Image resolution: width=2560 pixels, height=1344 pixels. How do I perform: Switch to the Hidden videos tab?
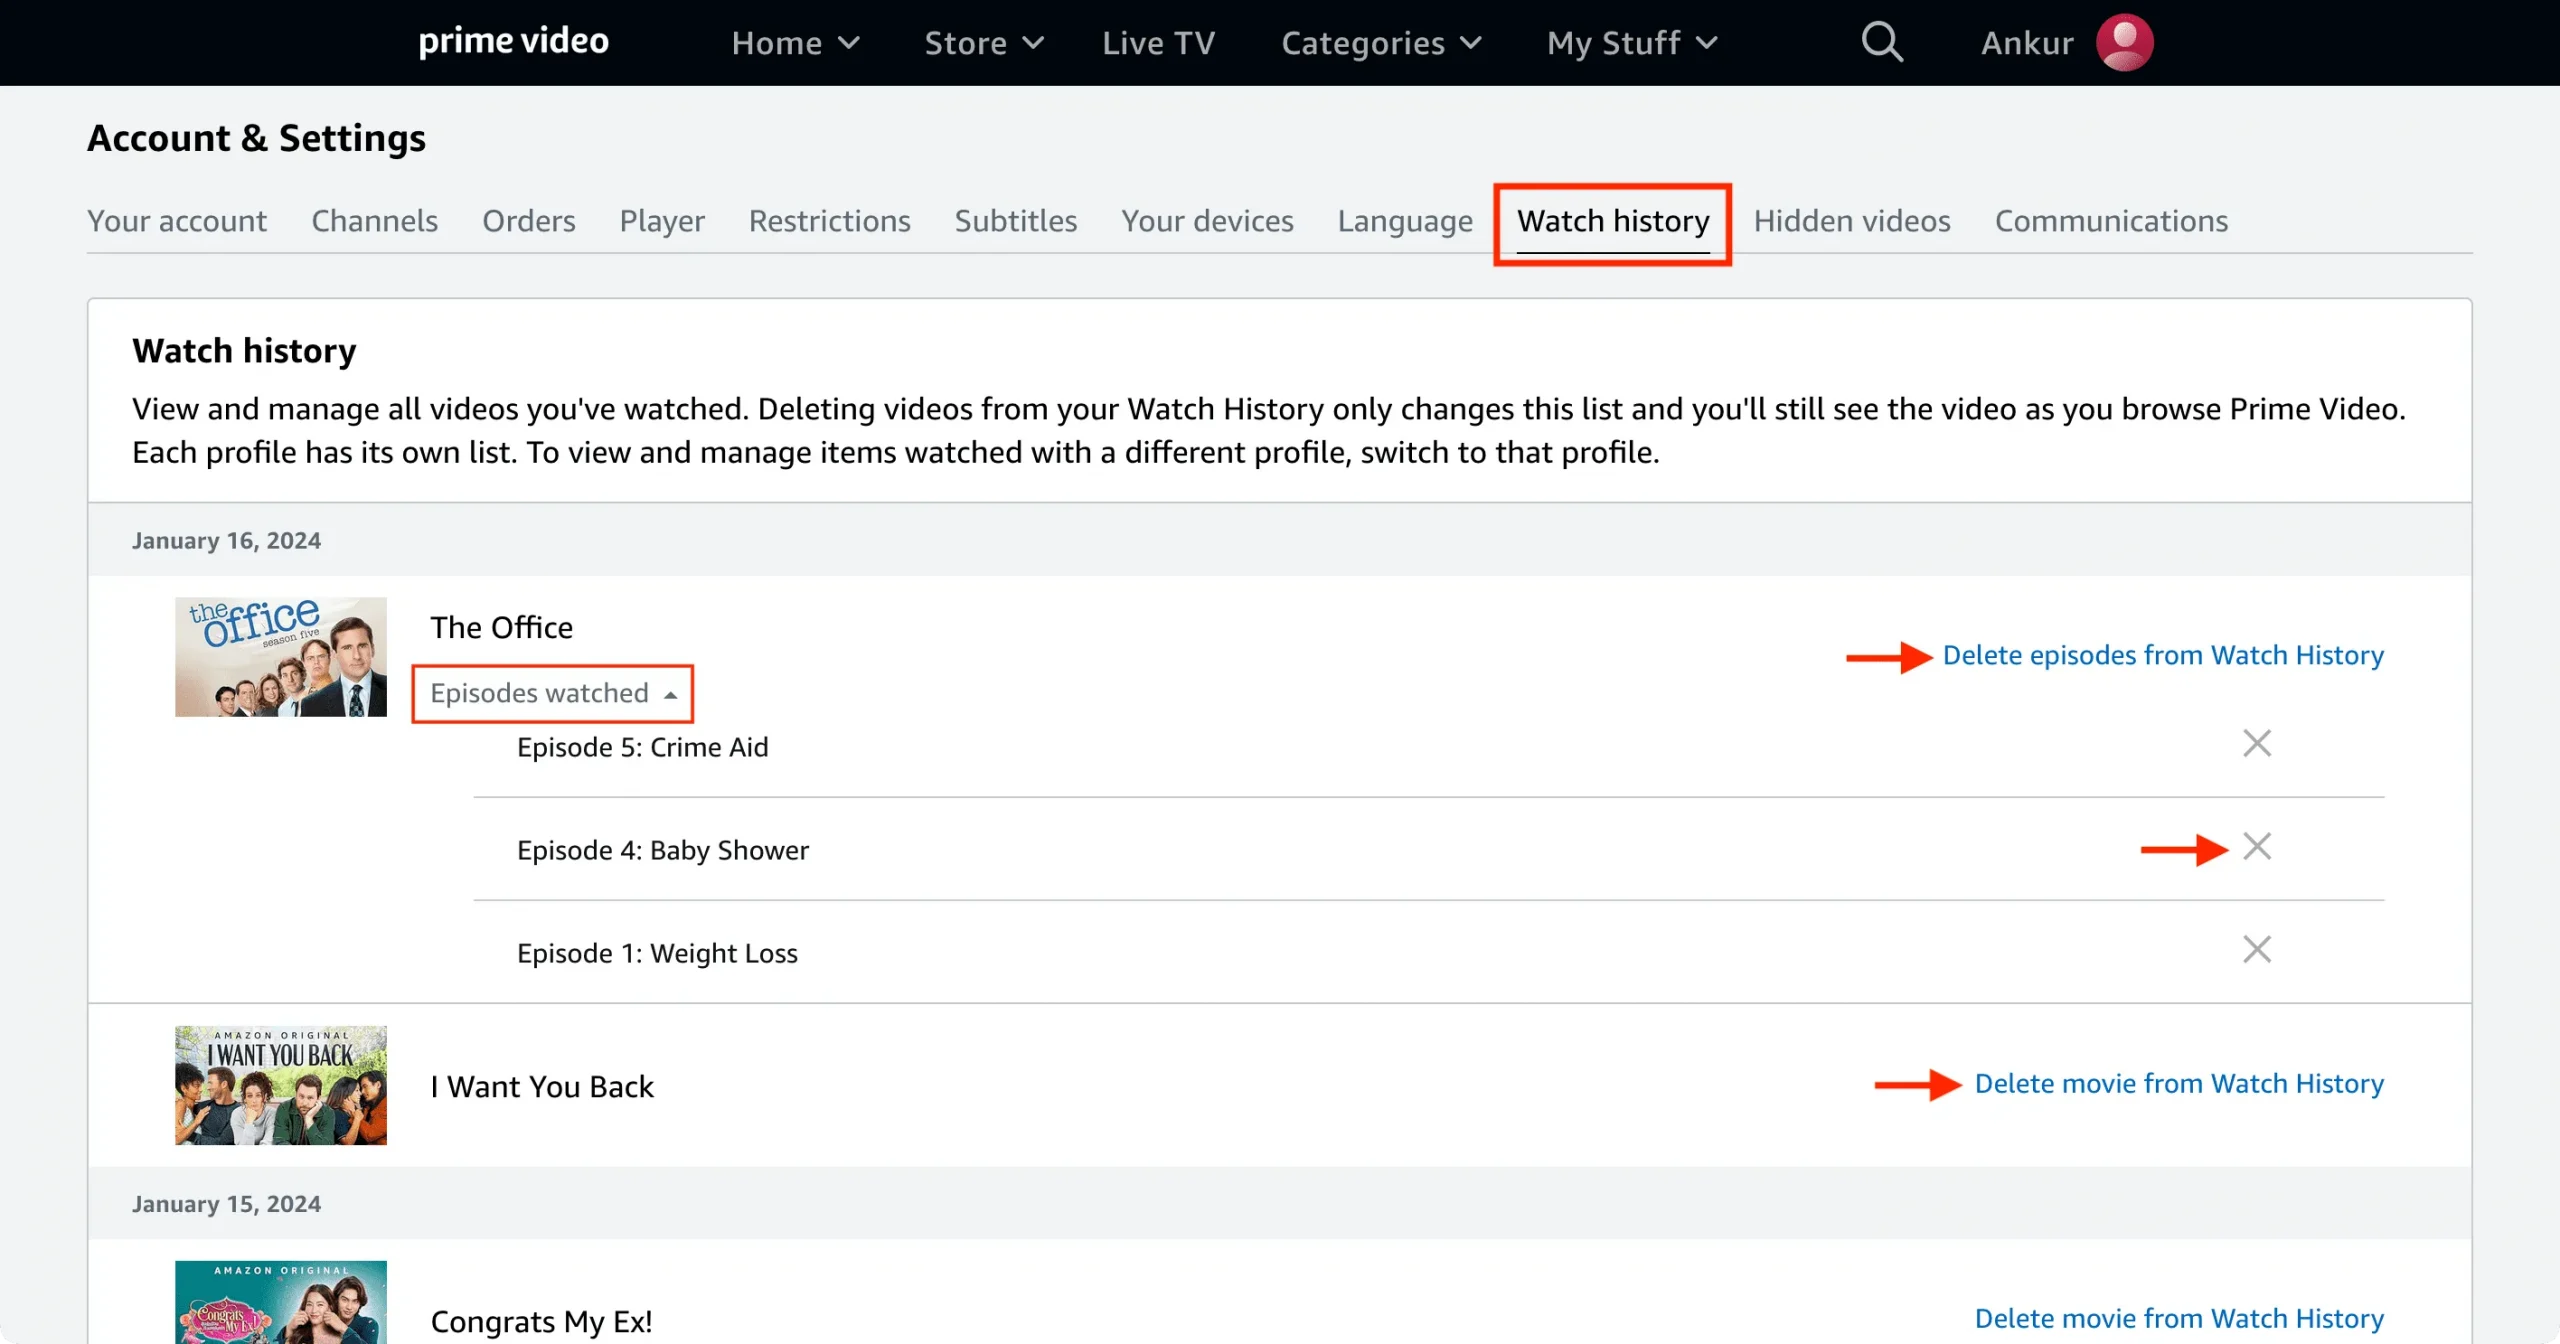[x=1852, y=218]
